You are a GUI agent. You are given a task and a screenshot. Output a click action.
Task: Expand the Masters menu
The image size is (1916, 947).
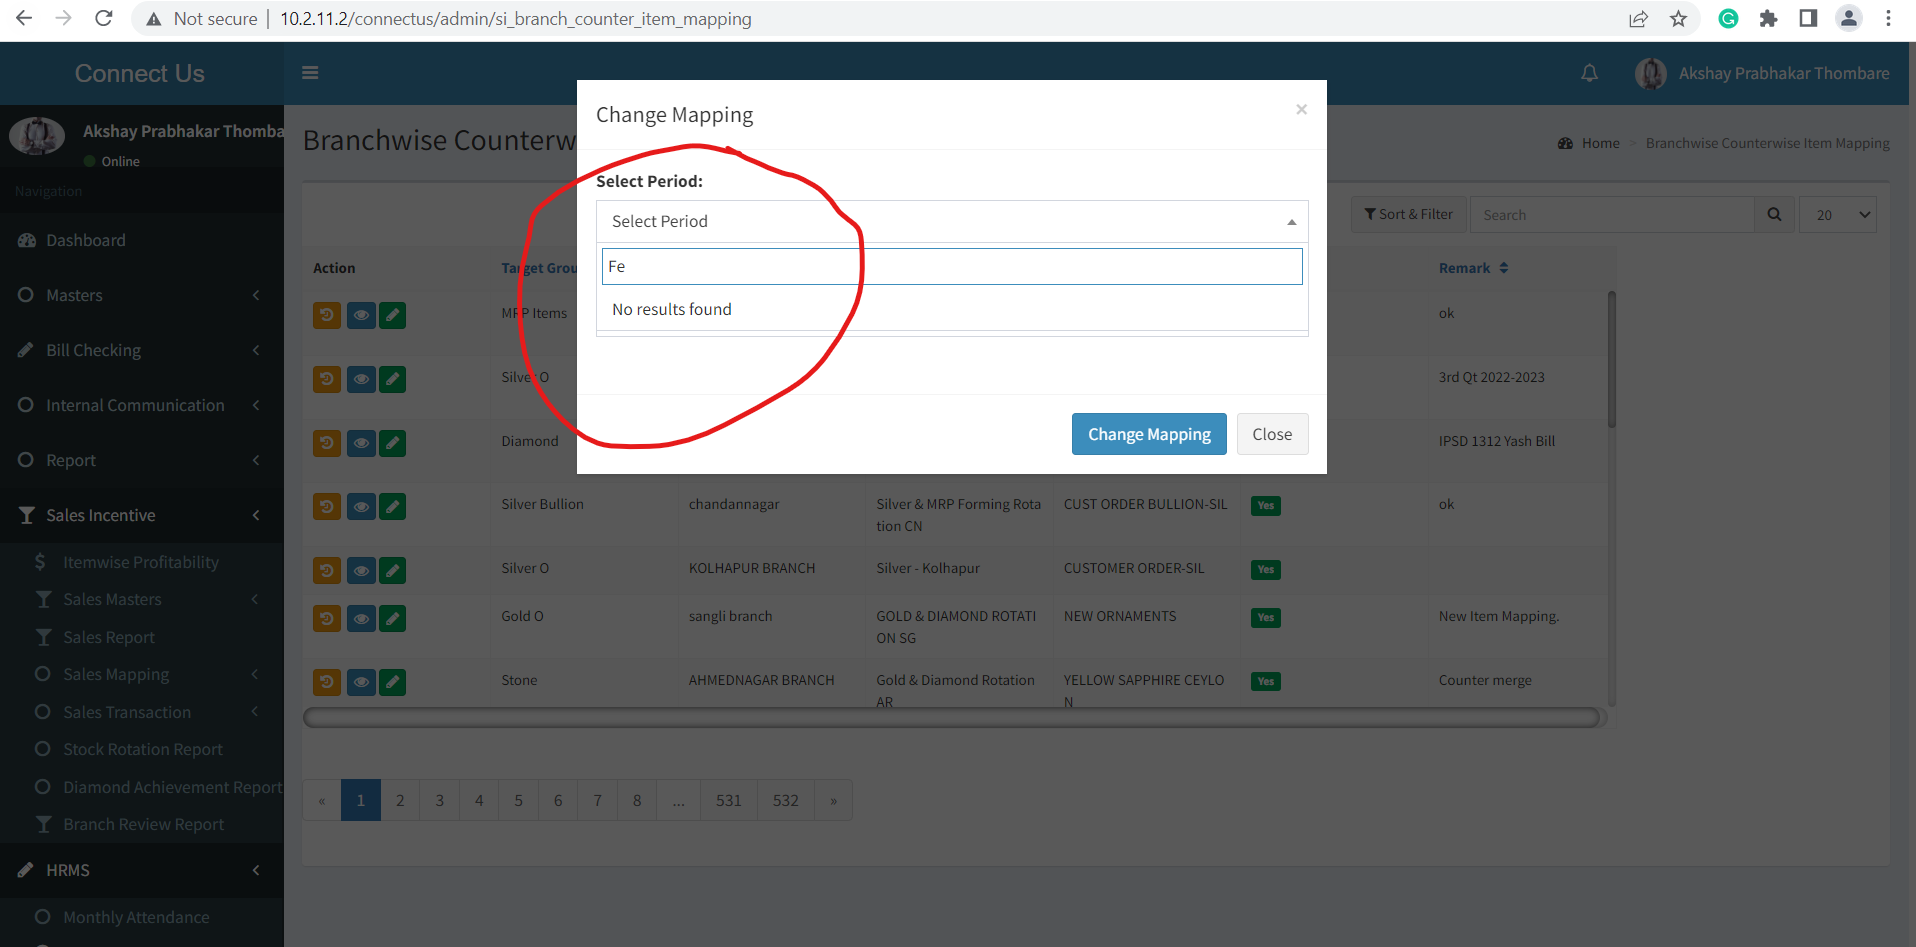[x=141, y=295]
